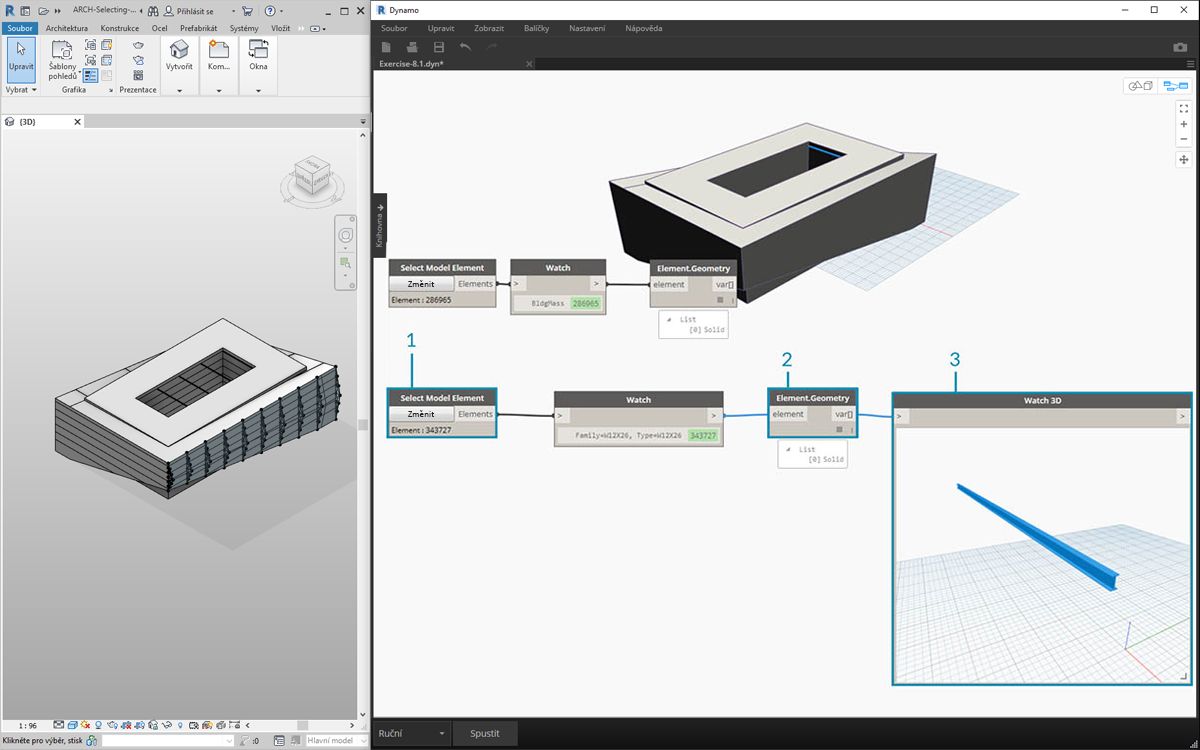Open the Nastavení menu in Dynamo
This screenshot has width=1200, height=750.
(x=587, y=28)
